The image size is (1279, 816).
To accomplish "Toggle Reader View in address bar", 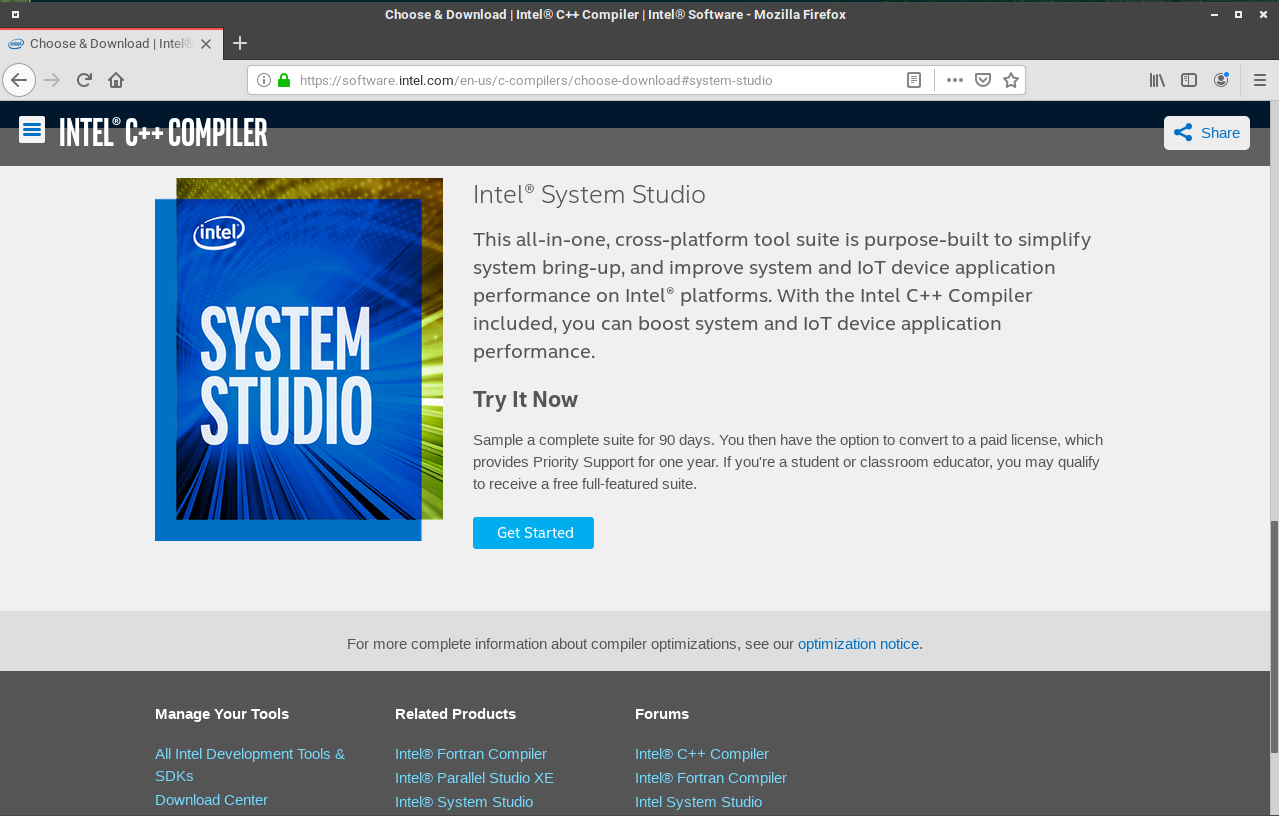I will [x=913, y=80].
